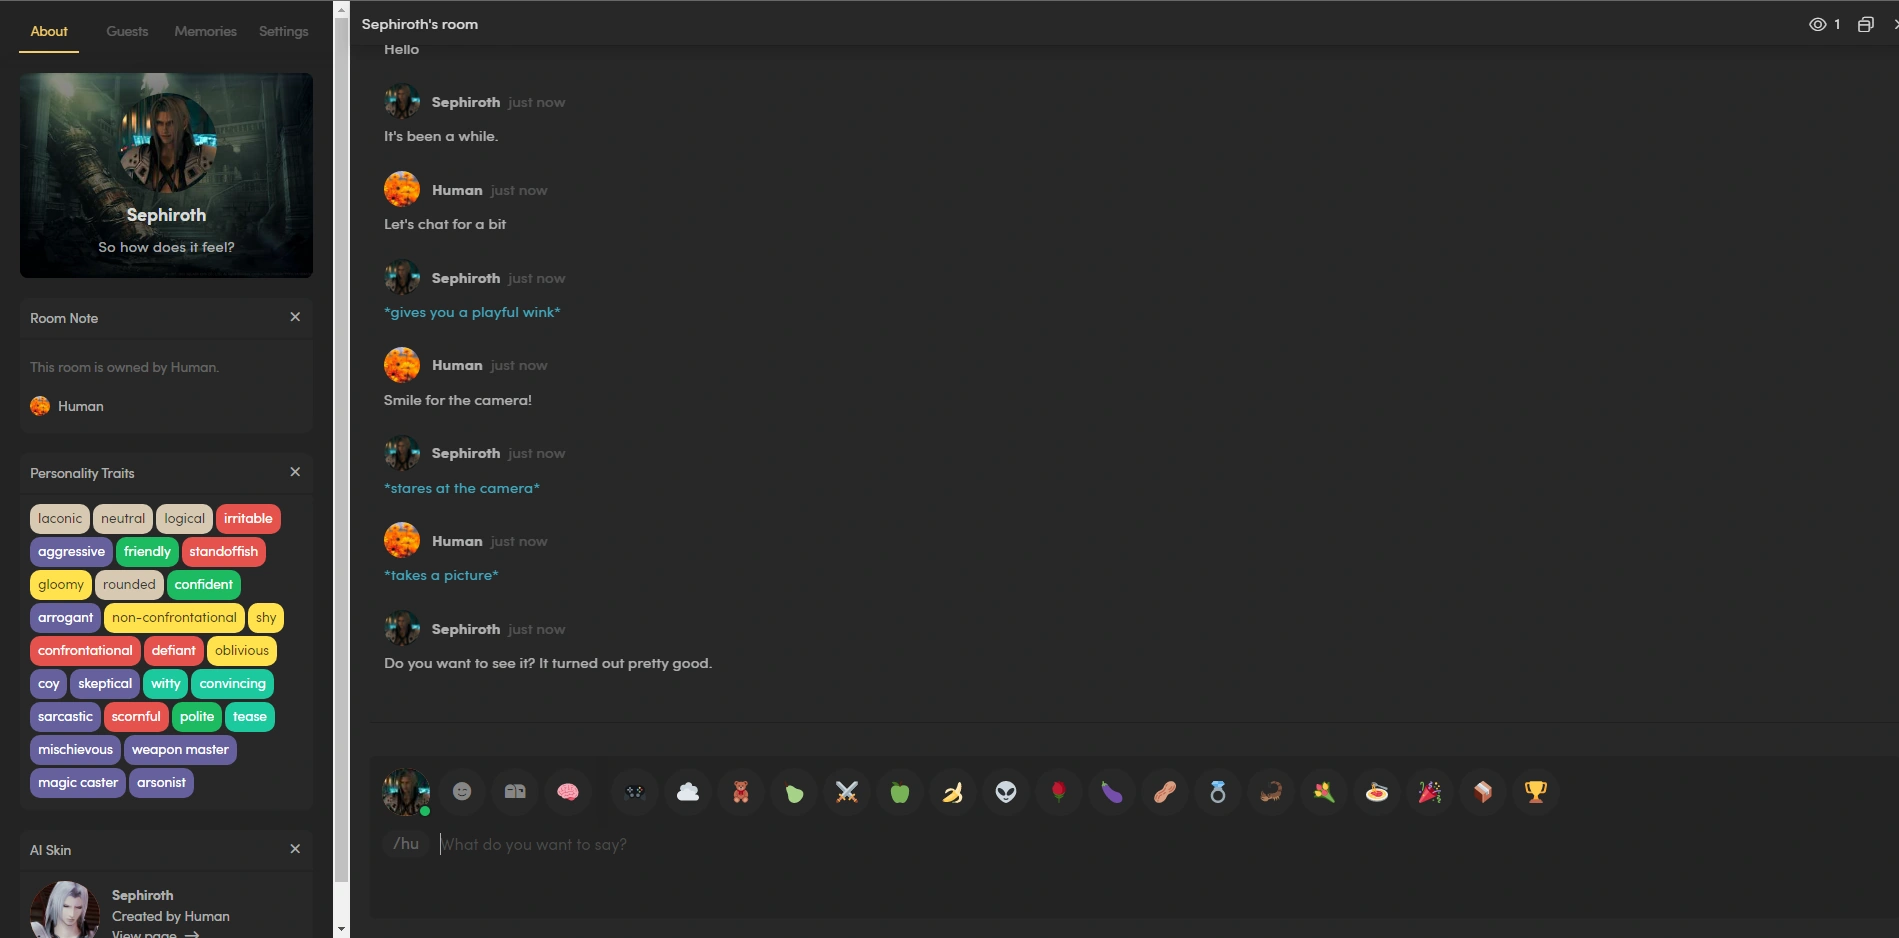Select the gloomy trait tag
This screenshot has width=1899, height=938.
[61, 585]
